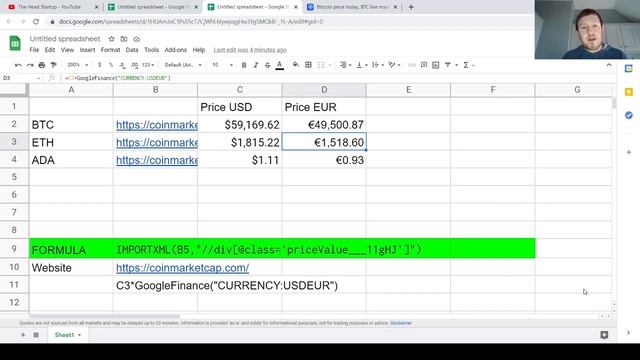Open the Disclaimer link
This screenshot has width=640, height=360.
[x=401, y=323]
